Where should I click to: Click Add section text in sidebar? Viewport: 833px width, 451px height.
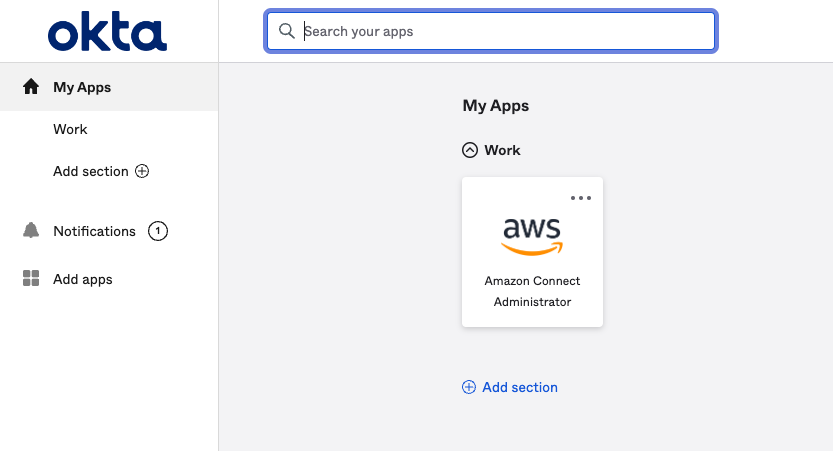point(91,171)
